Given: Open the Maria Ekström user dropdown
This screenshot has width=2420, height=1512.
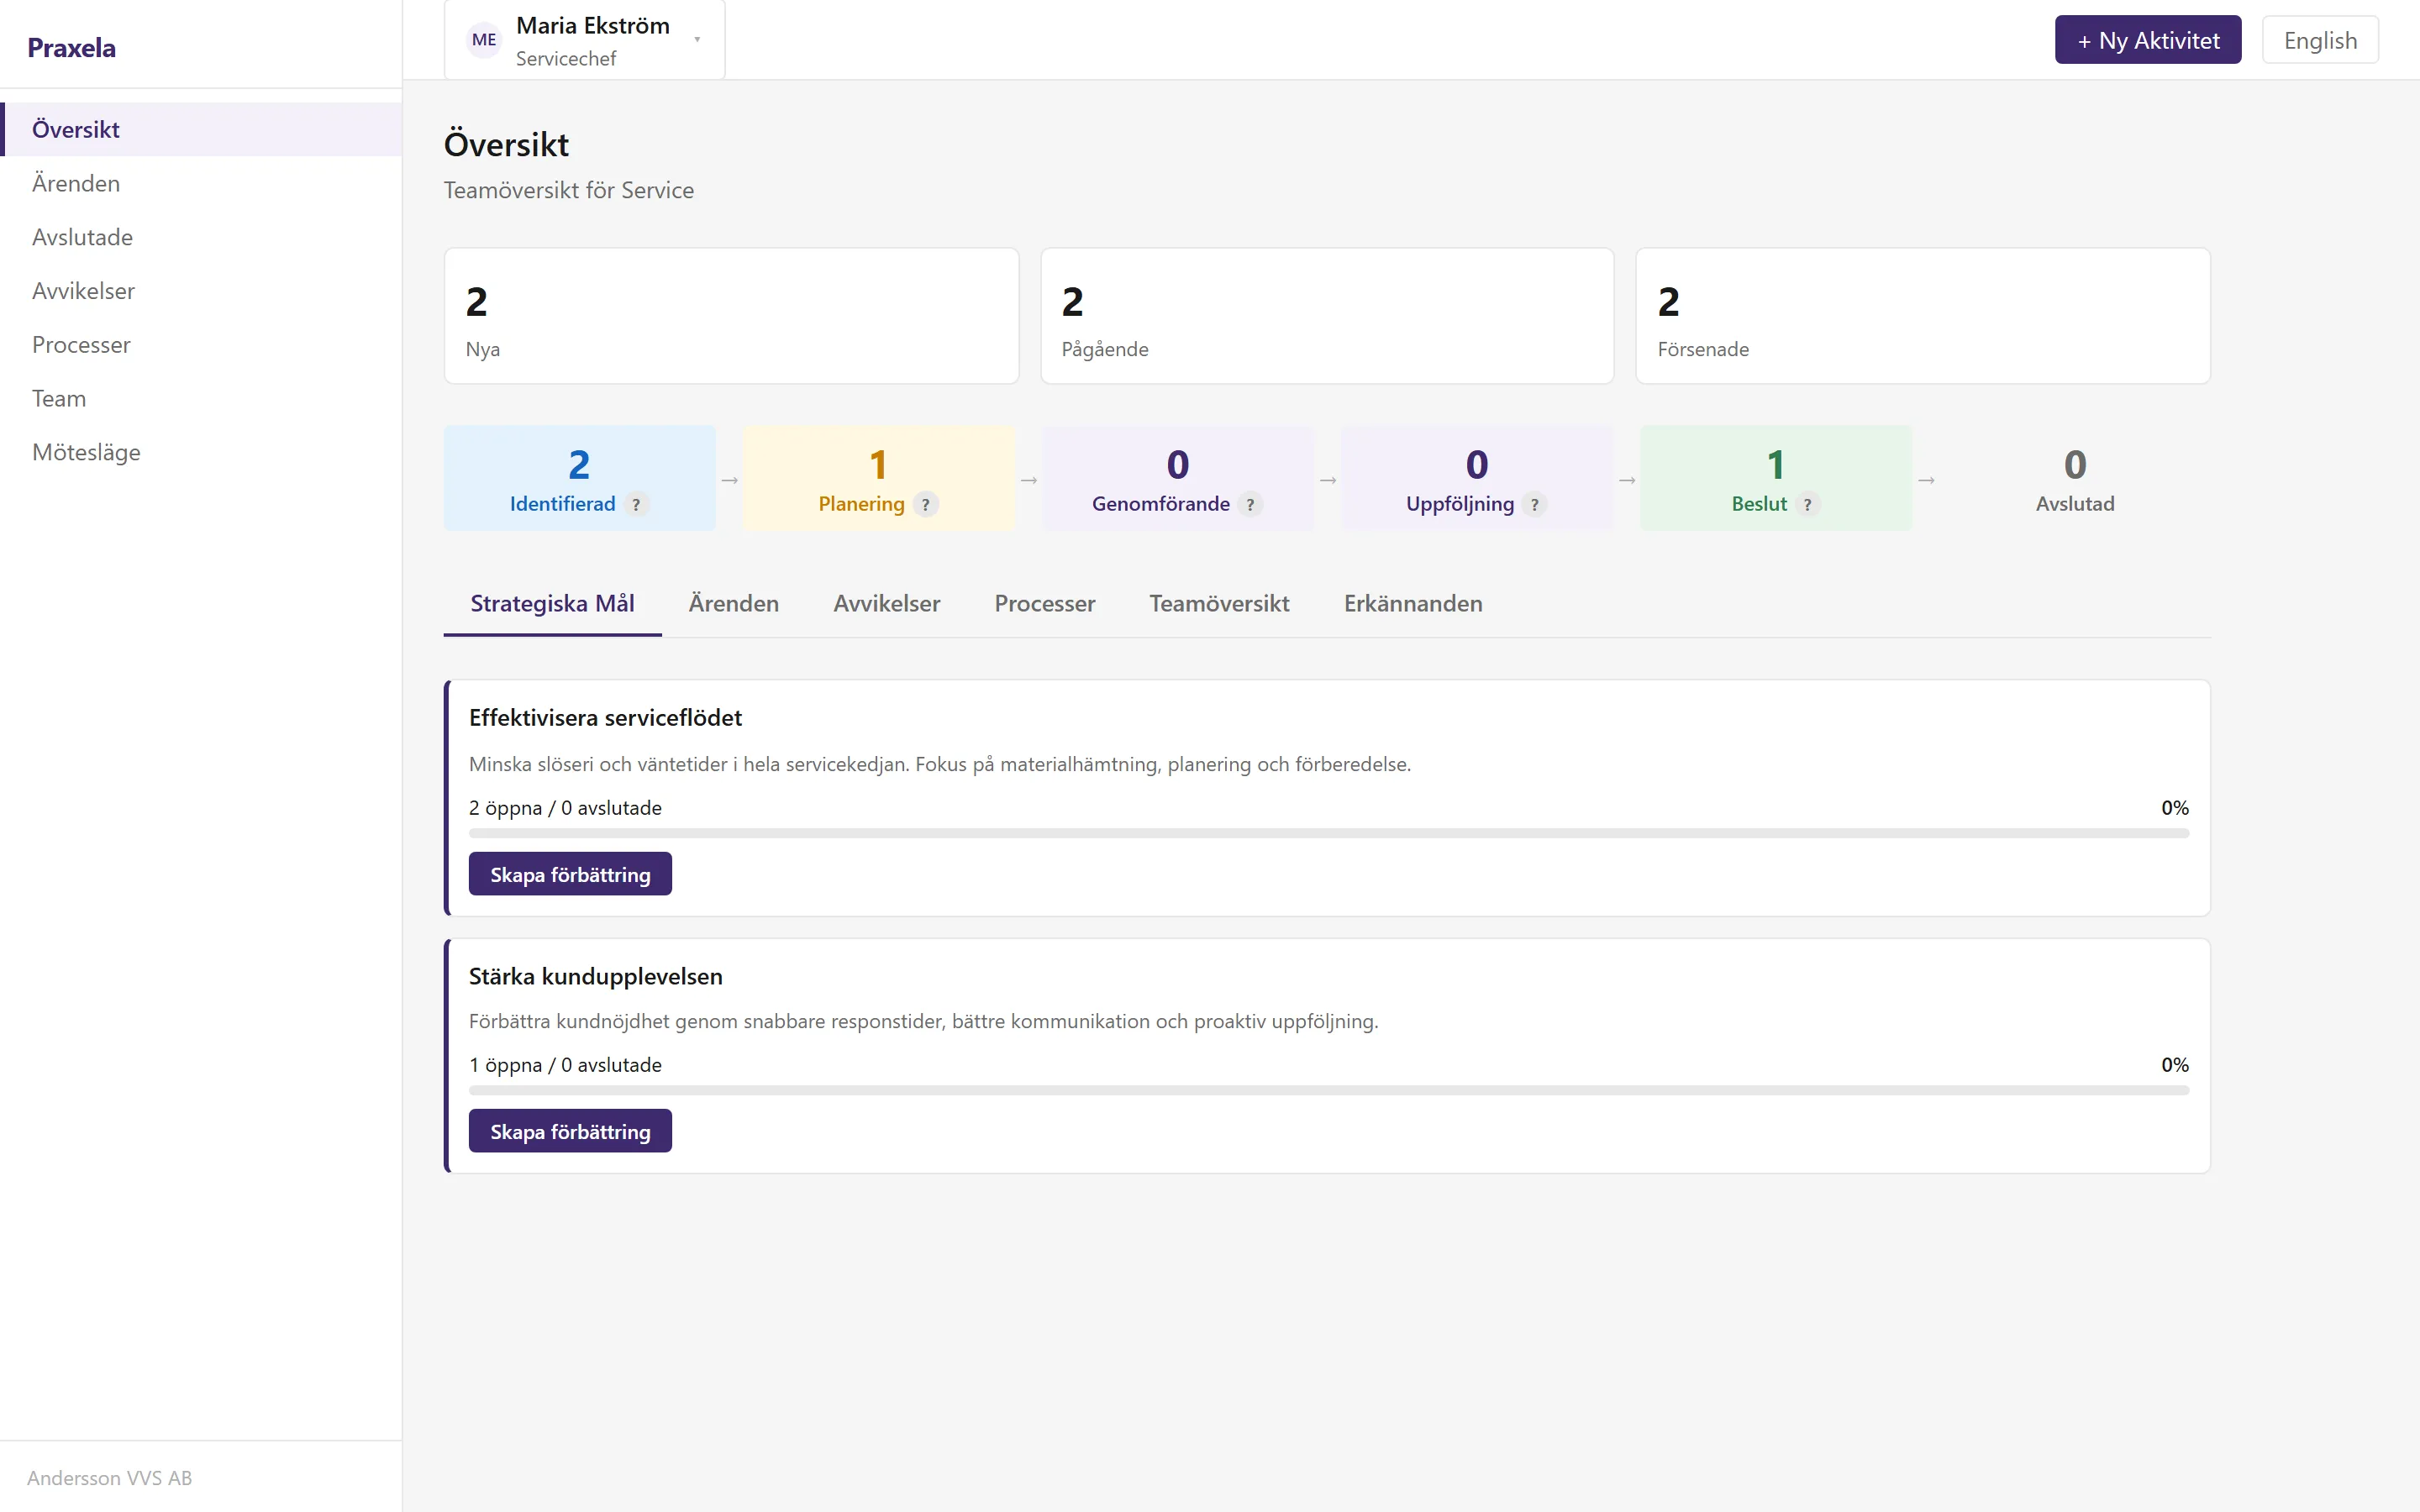Looking at the screenshot, I should coord(585,40).
